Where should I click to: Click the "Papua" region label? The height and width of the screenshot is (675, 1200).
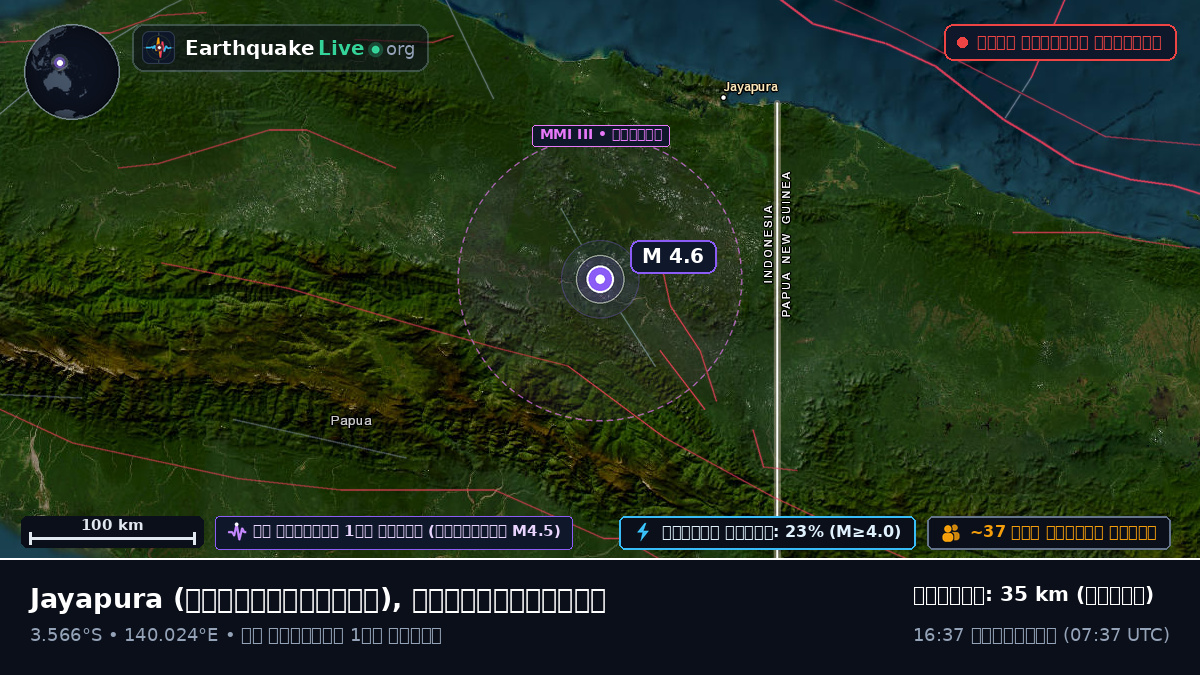point(351,421)
